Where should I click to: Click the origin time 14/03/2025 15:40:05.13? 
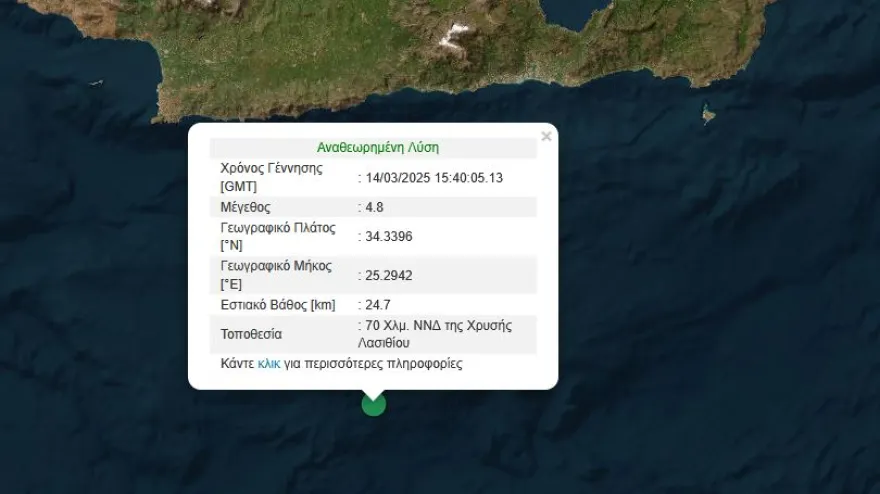(x=433, y=177)
